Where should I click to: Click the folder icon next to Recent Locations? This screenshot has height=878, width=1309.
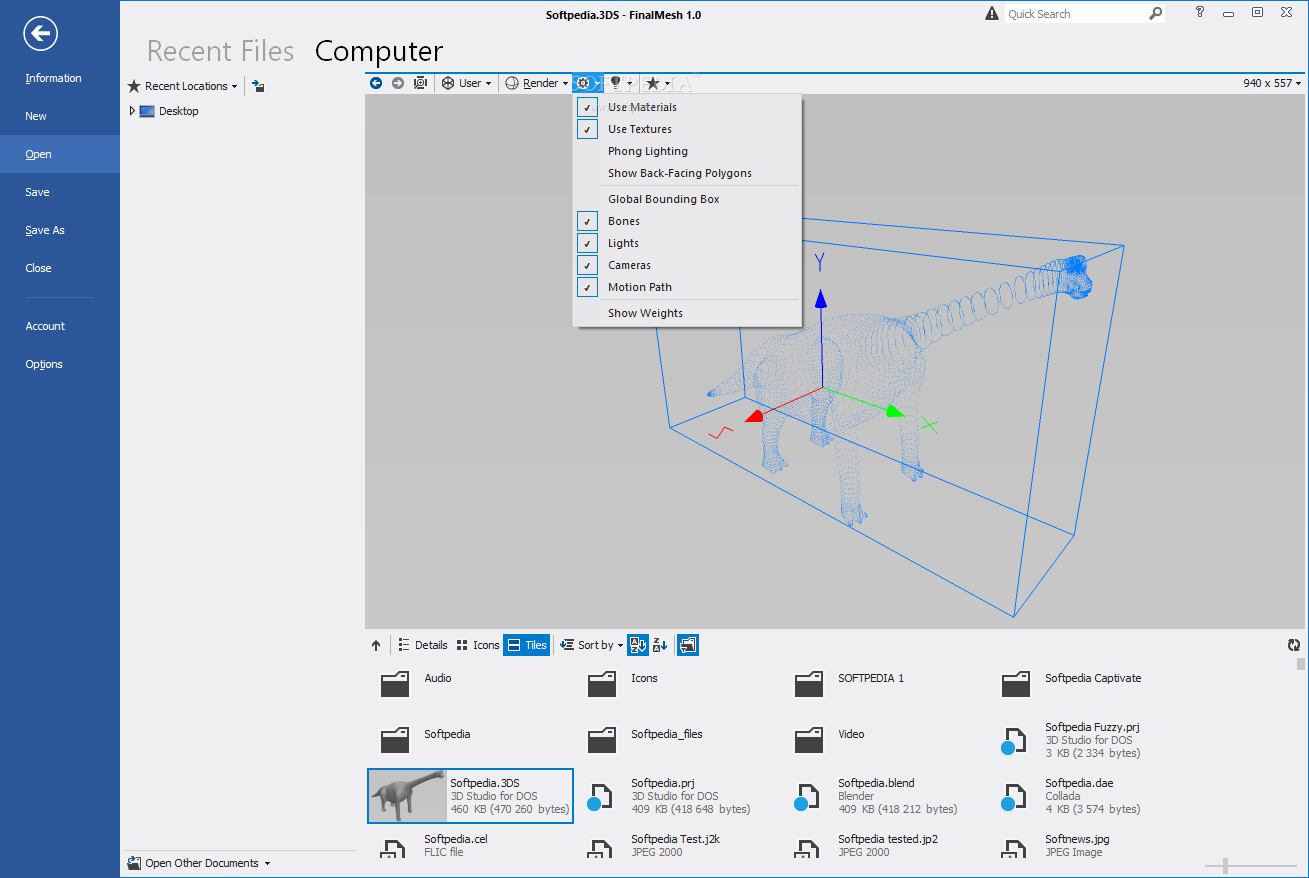[x=258, y=86]
